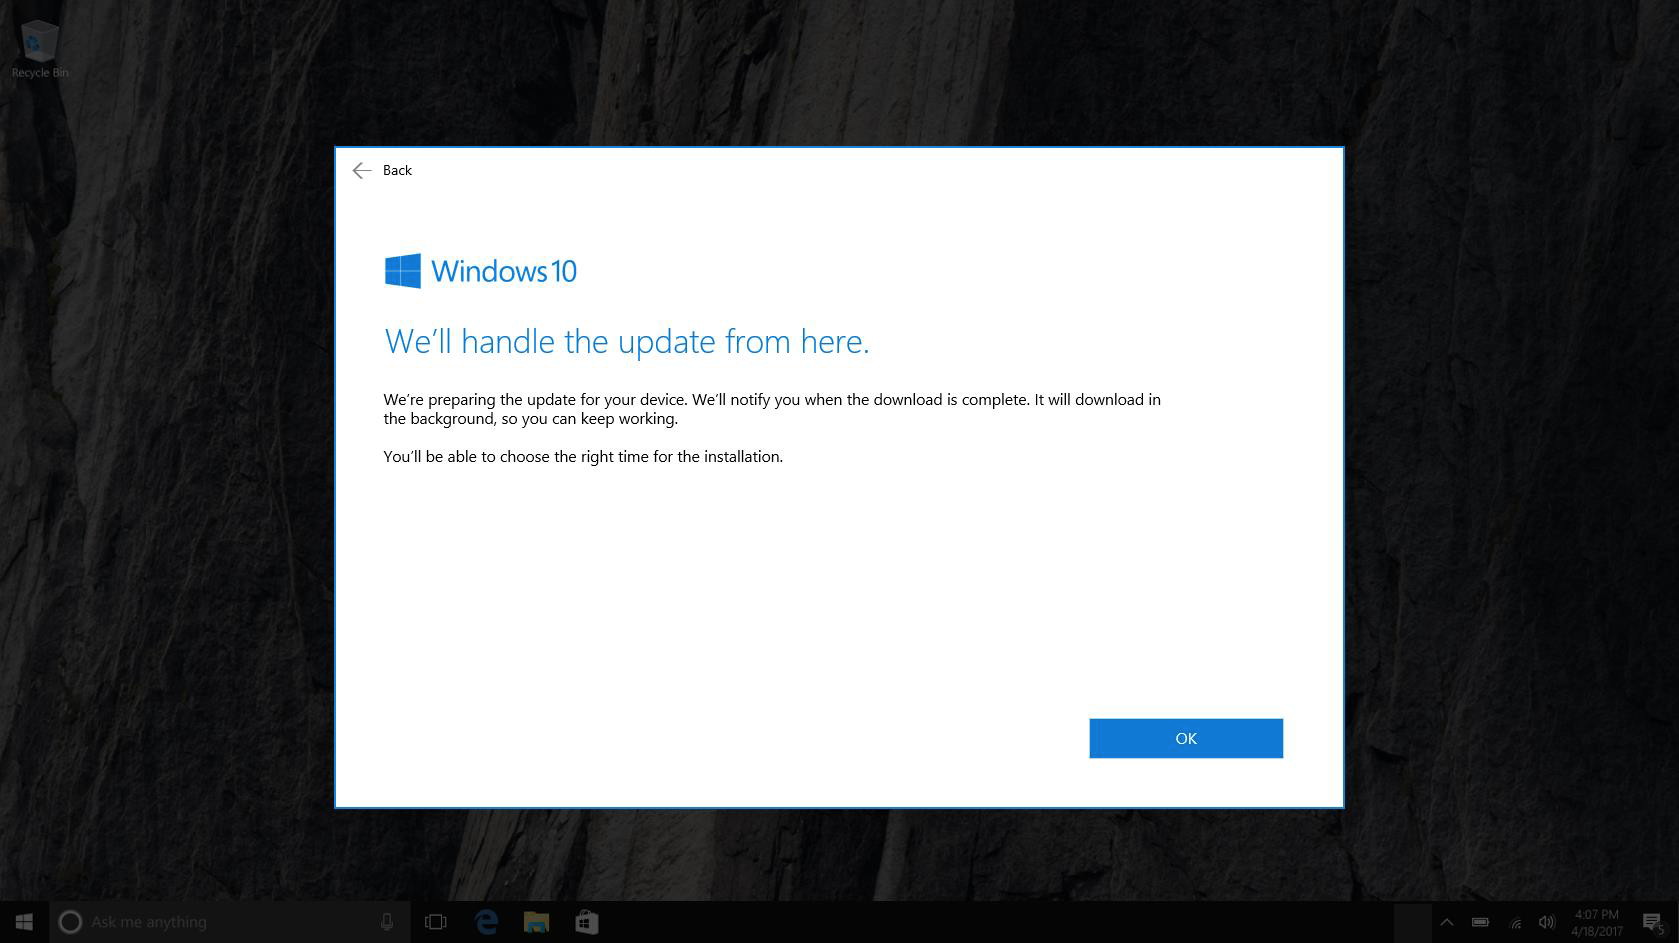Select the Recycle Bin desktop icon
The height and width of the screenshot is (943, 1679).
coord(40,49)
